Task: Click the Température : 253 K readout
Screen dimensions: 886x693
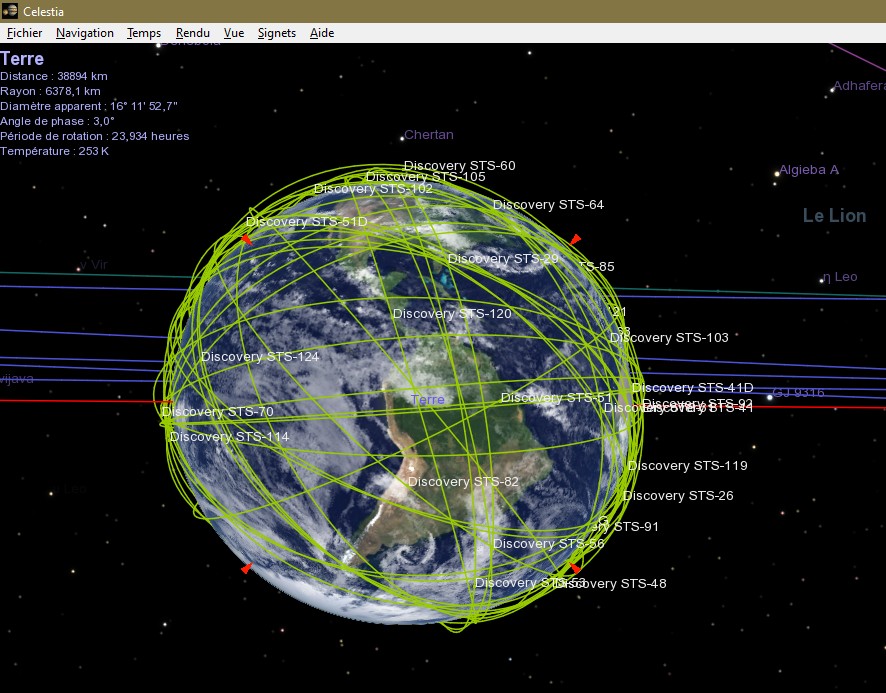Action: [x=54, y=151]
